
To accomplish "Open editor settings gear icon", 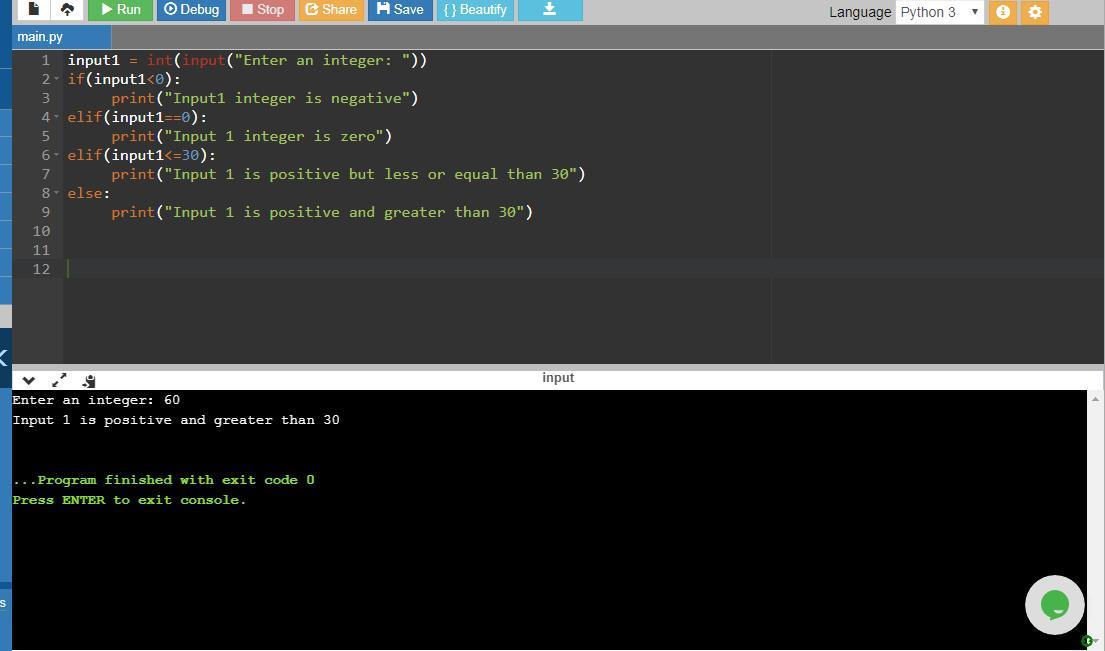I will click(x=1035, y=12).
